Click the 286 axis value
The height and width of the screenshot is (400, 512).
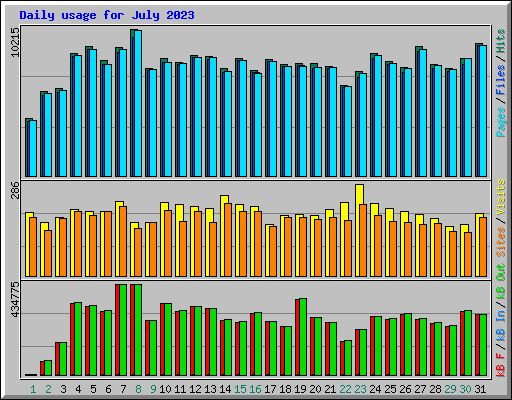[x=15, y=190]
